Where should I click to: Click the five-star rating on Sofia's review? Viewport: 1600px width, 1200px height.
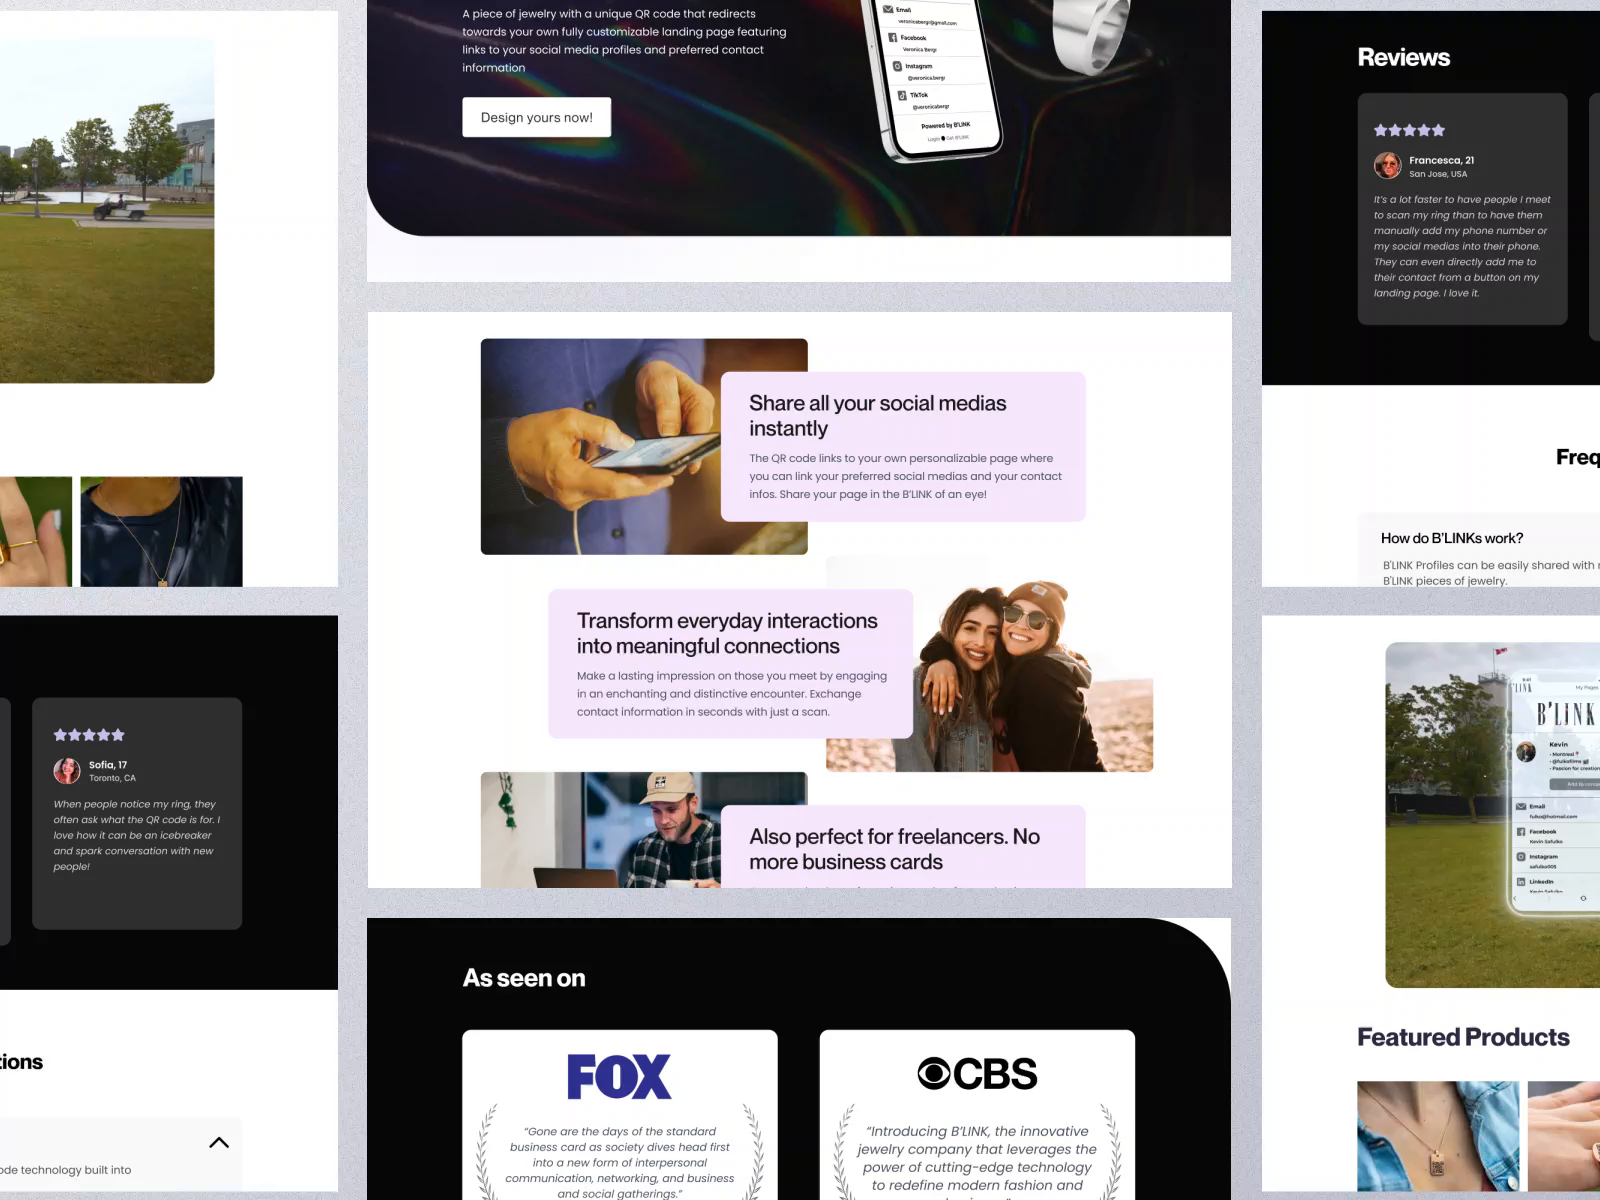click(x=89, y=735)
